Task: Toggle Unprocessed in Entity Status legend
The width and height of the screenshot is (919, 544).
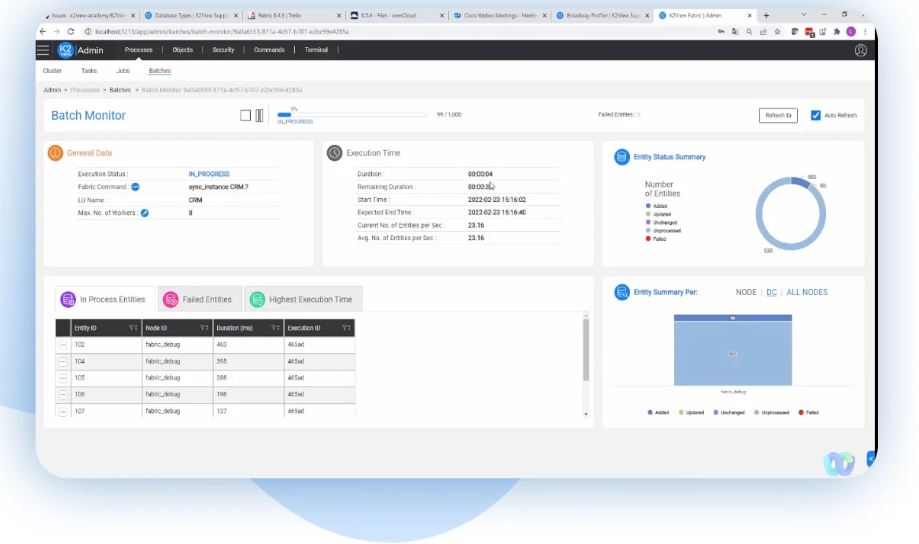Action: tap(663, 231)
